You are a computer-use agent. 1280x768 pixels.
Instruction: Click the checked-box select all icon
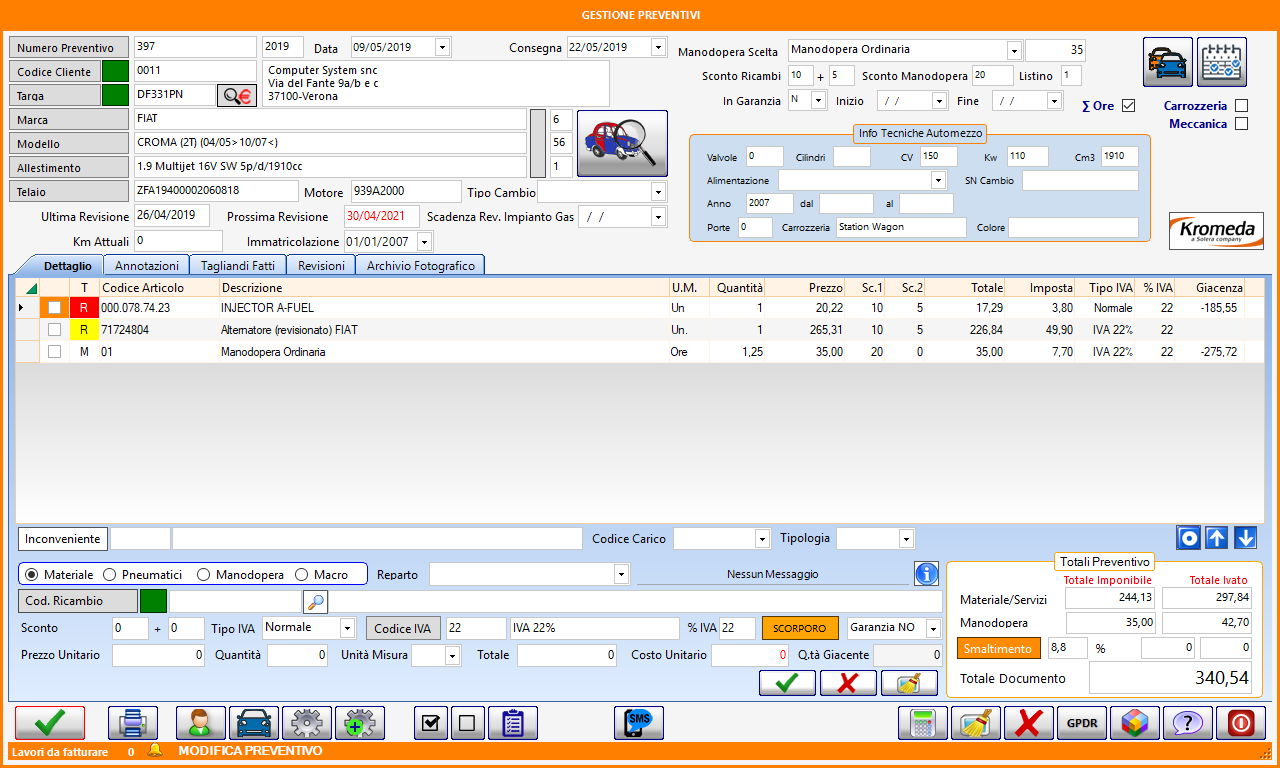point(430,722)
